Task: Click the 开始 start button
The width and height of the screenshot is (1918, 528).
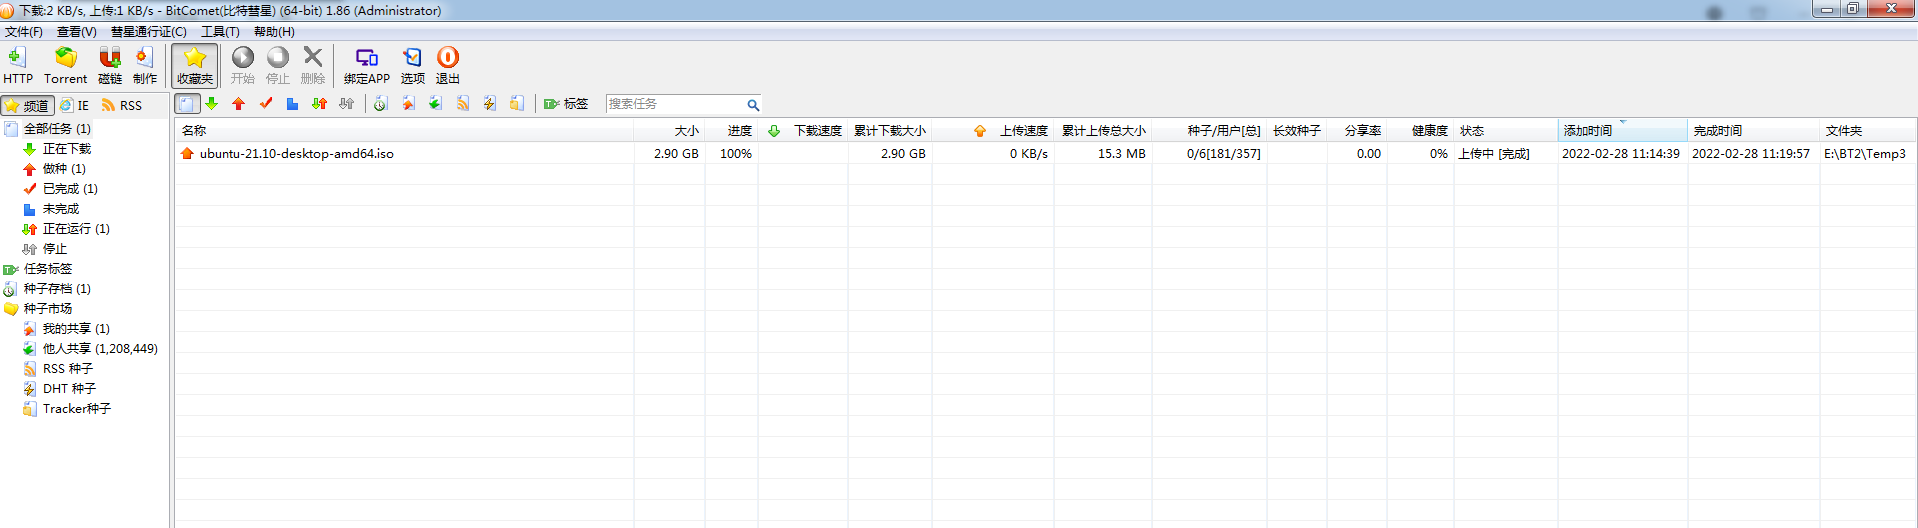Action: pyautogui.click(x=243, y=66)
